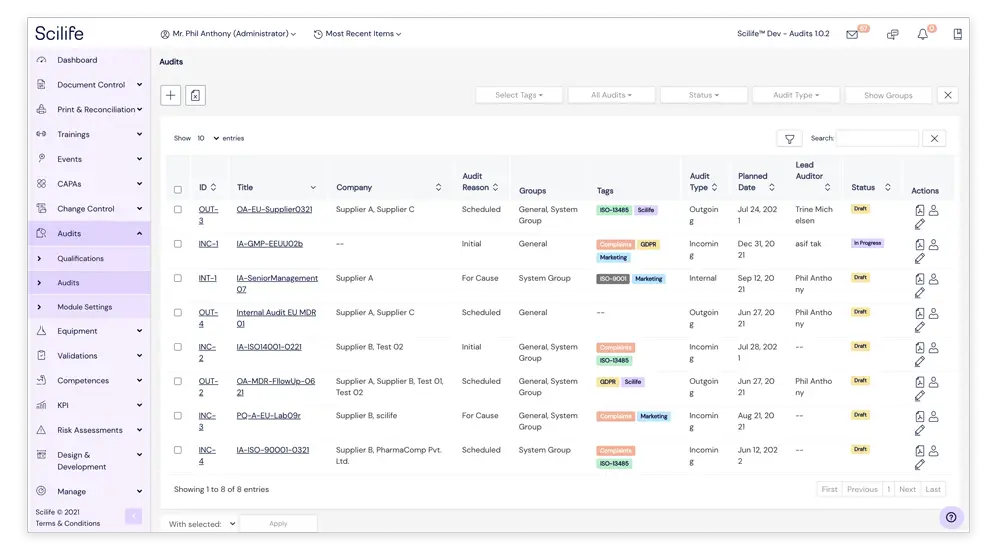Screen dimensions: 1000x560
Task: Open the OA-EU-Supplier0321 audit link
Action: [x=274, y=209]
